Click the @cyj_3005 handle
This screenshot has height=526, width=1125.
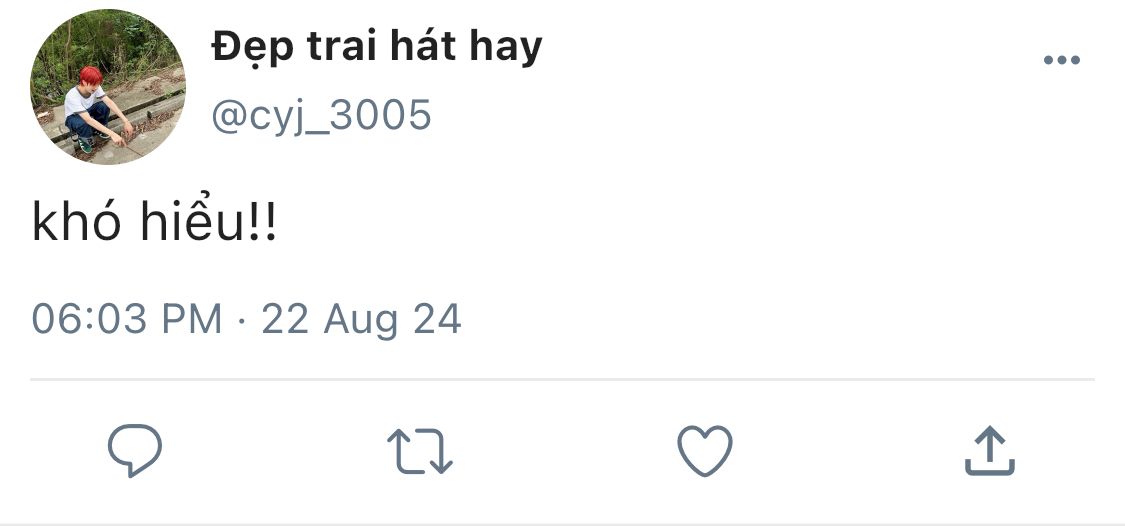321,116
